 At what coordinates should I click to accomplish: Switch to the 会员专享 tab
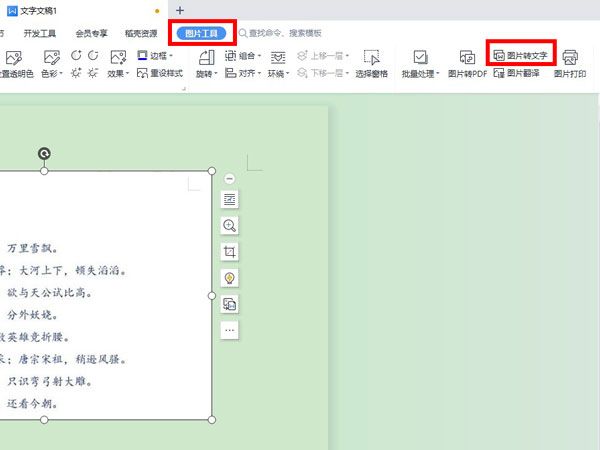[91, 34]
